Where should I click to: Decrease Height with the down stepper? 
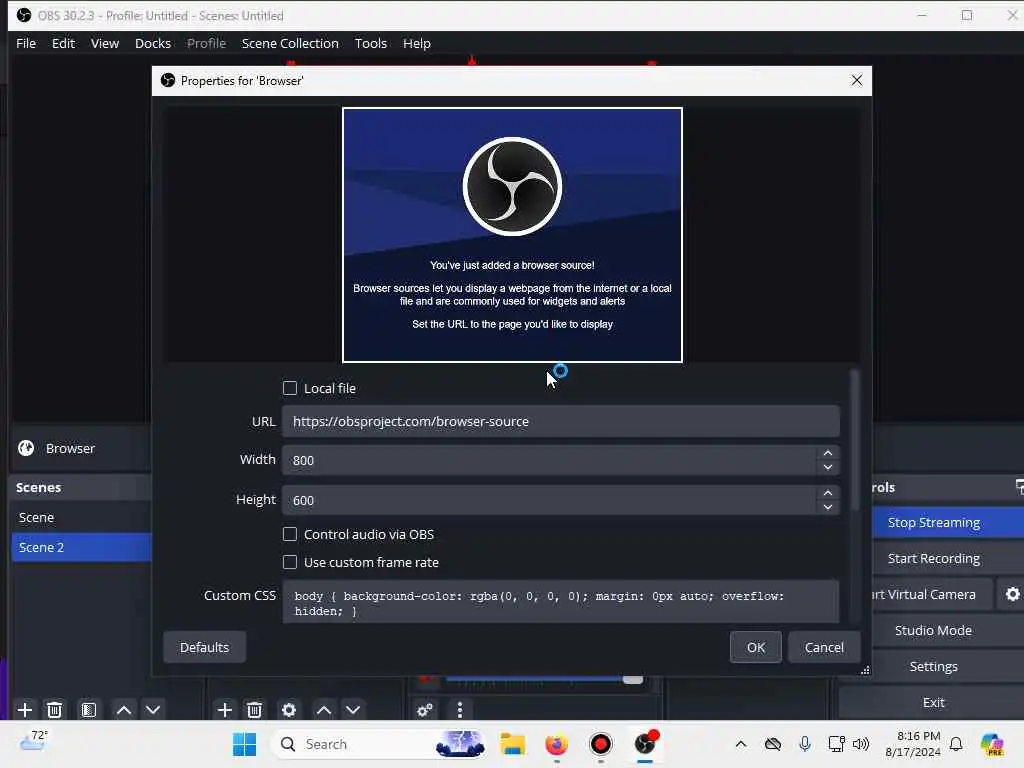point(827,507)
